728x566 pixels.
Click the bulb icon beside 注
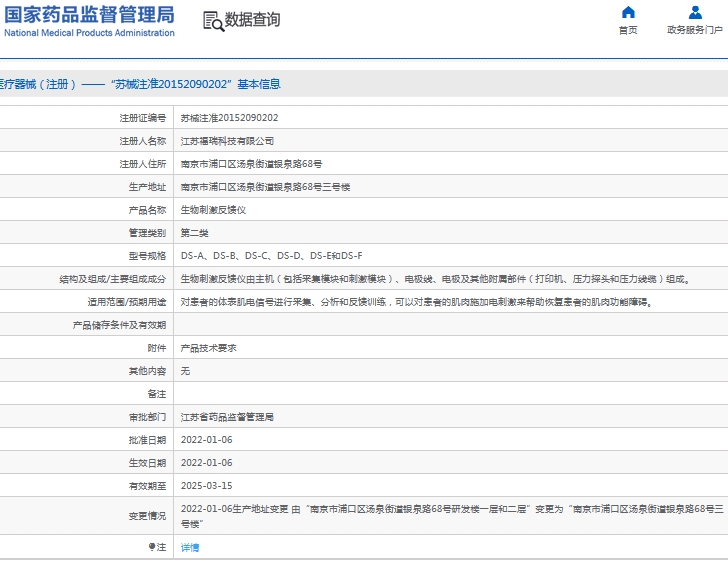(x=151, y=547)
